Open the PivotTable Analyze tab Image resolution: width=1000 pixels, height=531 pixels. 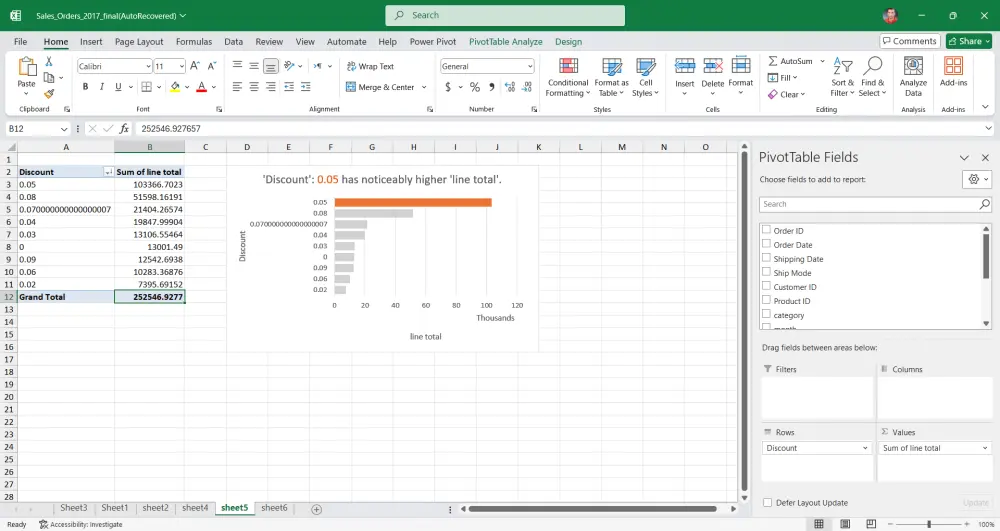click(506, 41)
